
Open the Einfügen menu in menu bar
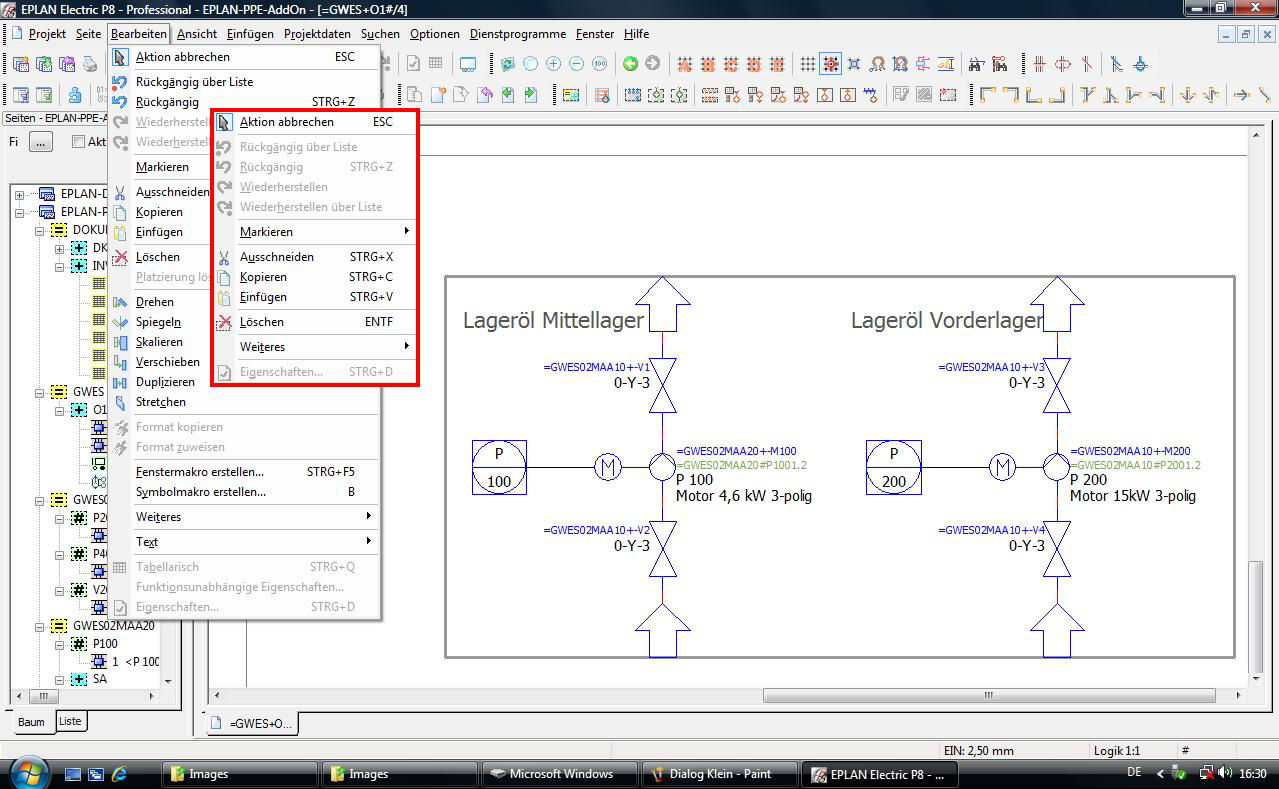(250, 34)
